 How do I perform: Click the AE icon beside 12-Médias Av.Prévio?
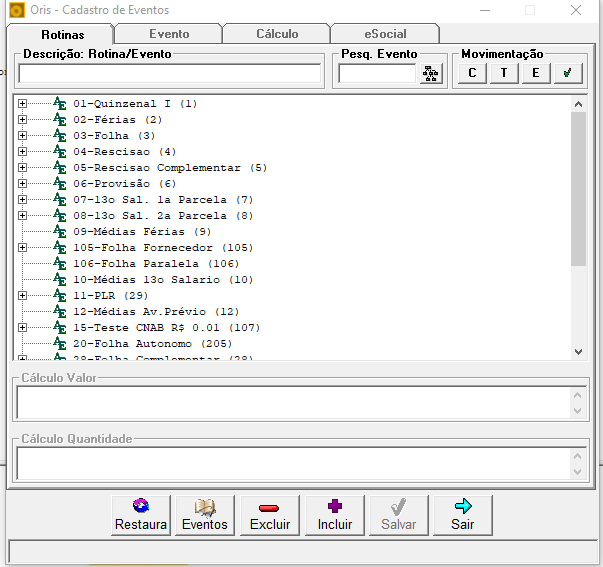(x=60, y=312)
